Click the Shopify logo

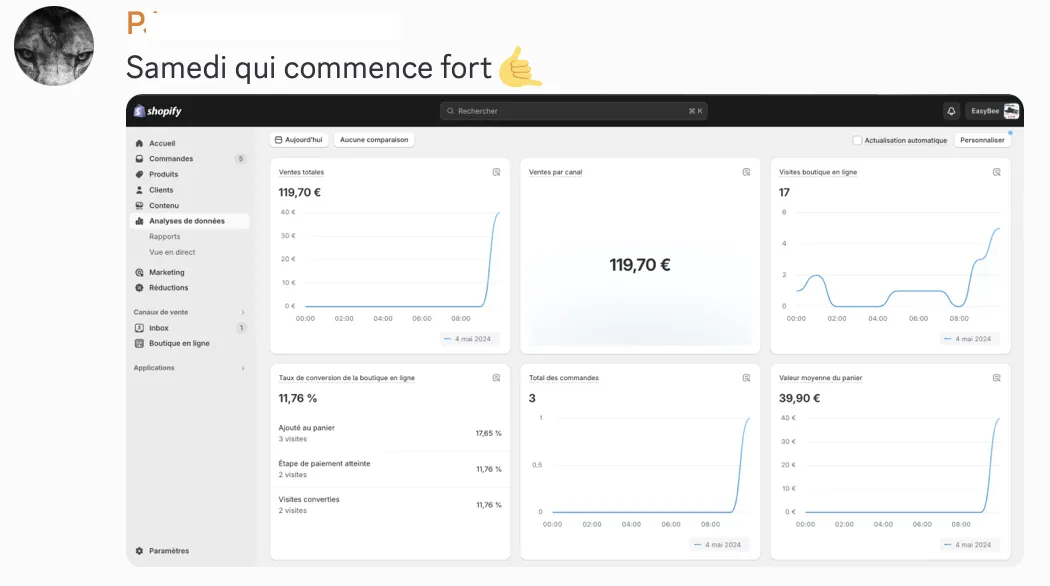[x=158, y=111]
